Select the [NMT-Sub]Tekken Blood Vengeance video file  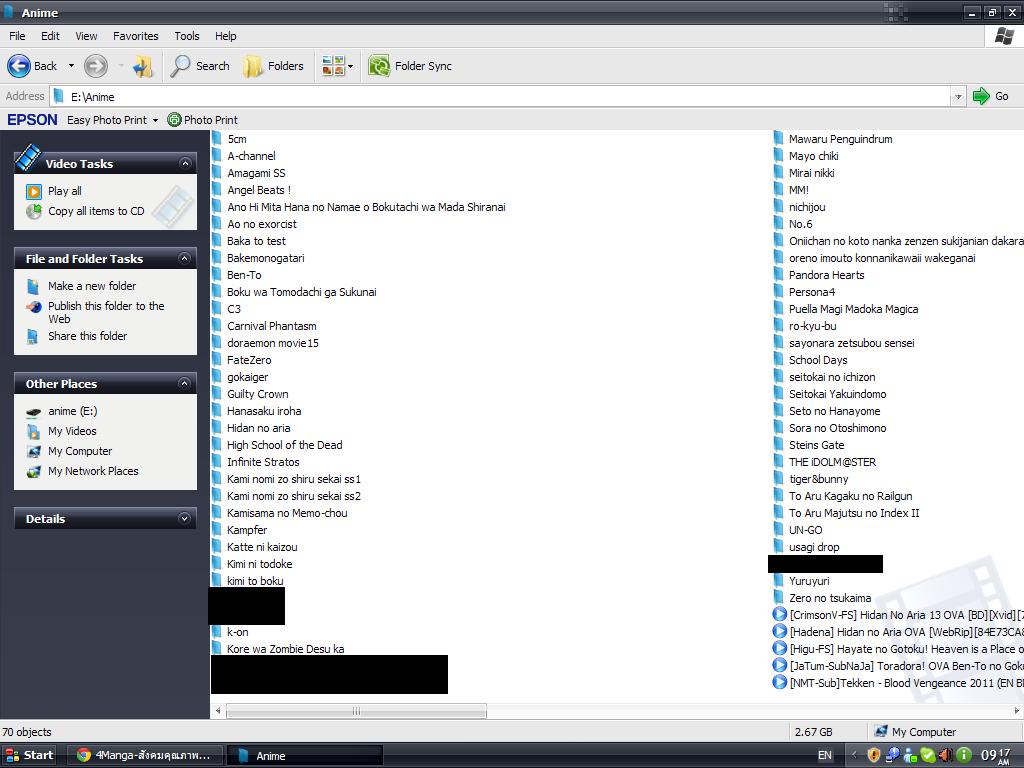(x=898, y=682)
